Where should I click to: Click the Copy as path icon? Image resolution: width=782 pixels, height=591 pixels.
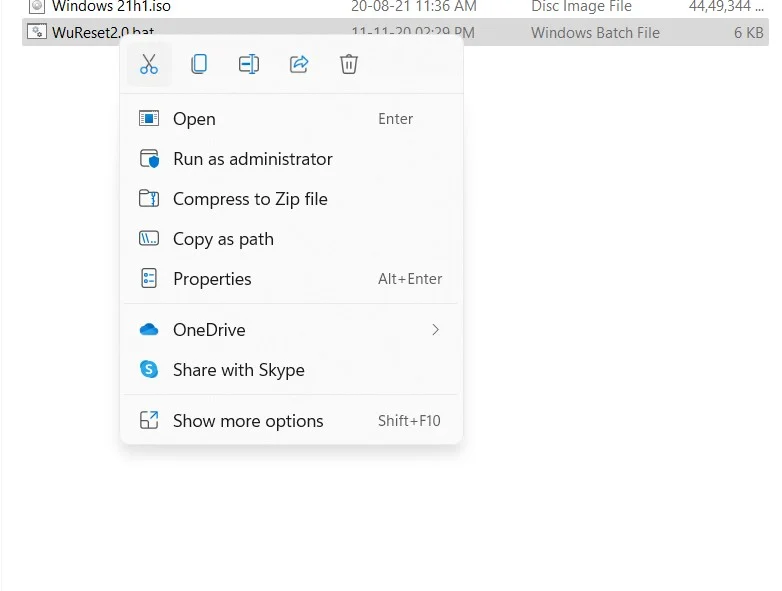(149, 238)
